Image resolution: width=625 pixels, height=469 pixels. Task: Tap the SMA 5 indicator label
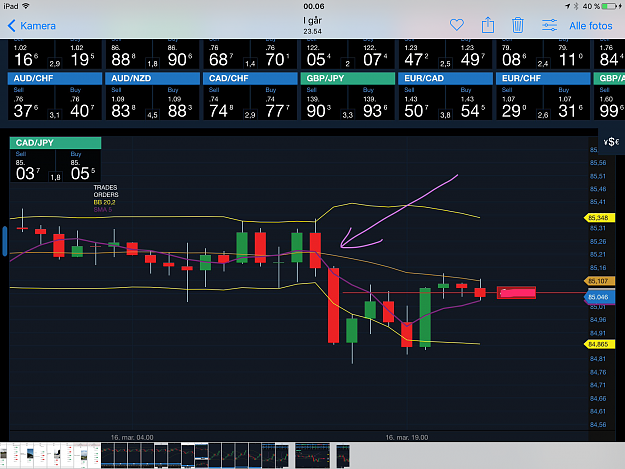[103, 210]
